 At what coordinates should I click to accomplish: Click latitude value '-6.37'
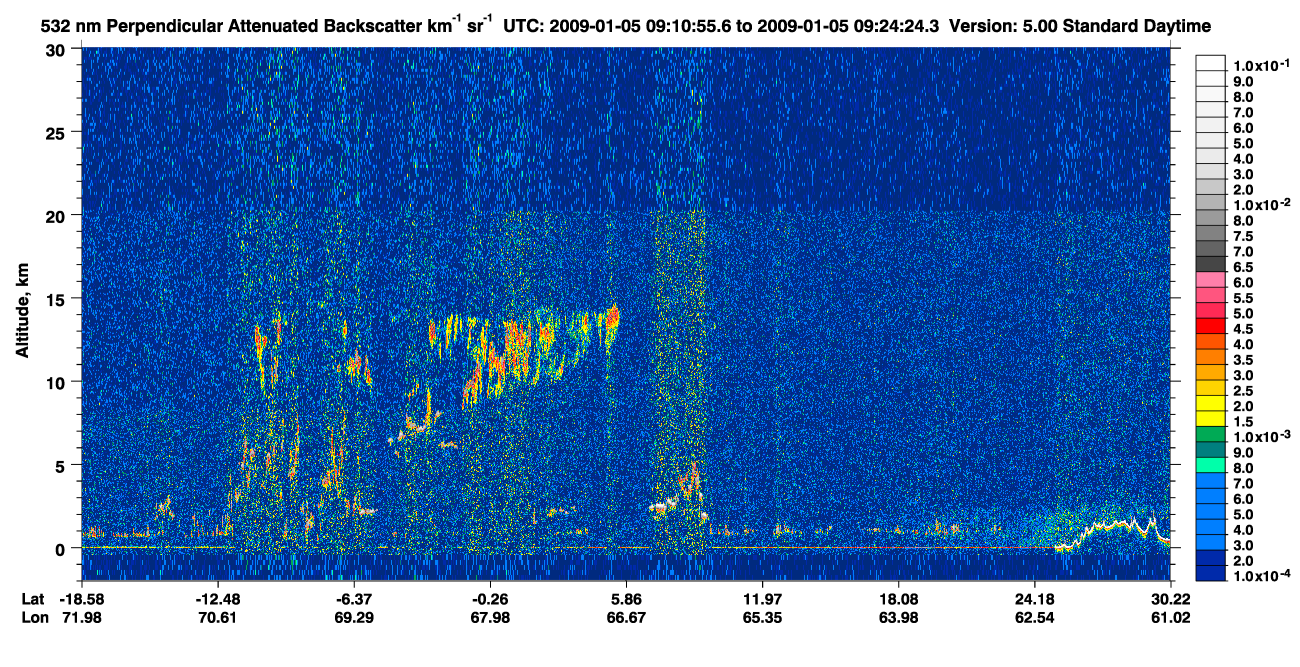click(x=354, y=600)
